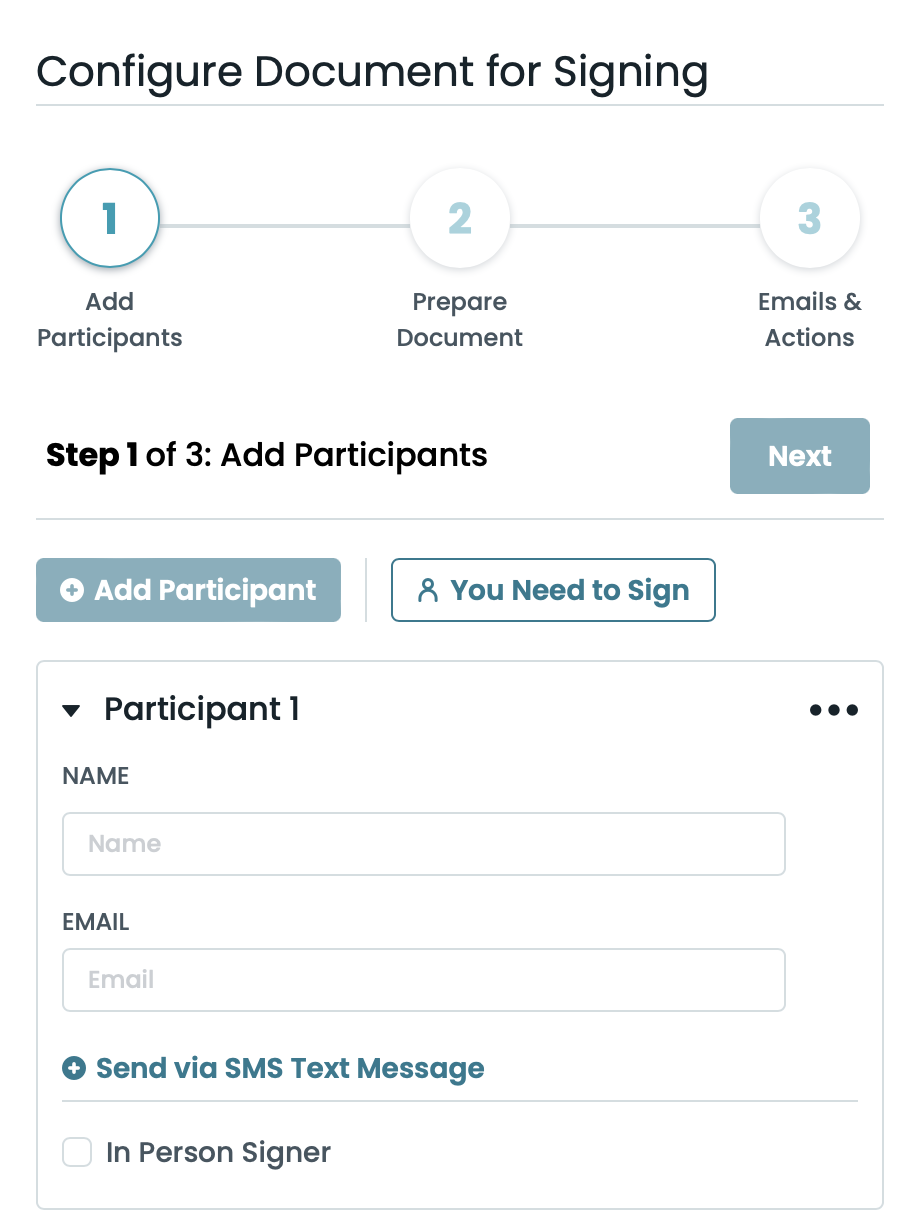The width and height of the screenshot is (922, 1228).
Task: Click the person icon in You Need to Sign
Action: click(x=428, y=591)
